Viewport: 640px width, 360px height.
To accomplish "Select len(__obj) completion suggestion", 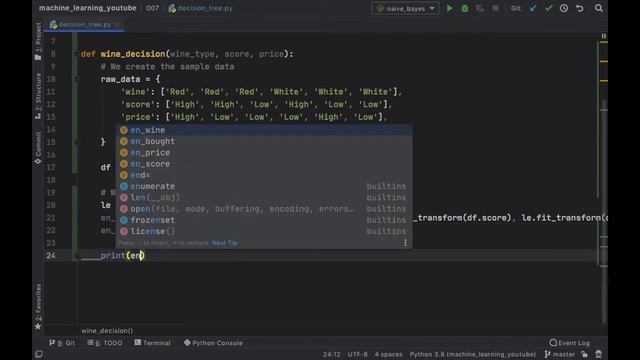I will click(x=264, y=198).
